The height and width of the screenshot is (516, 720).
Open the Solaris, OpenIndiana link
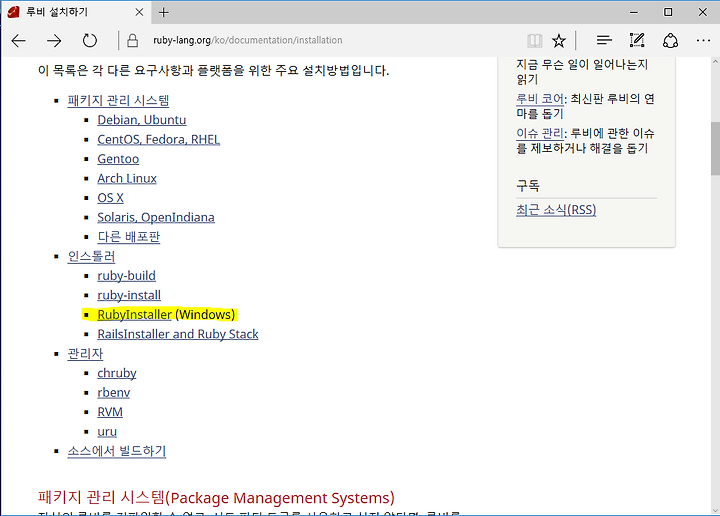pyautogui.click(x=156, y=217)
